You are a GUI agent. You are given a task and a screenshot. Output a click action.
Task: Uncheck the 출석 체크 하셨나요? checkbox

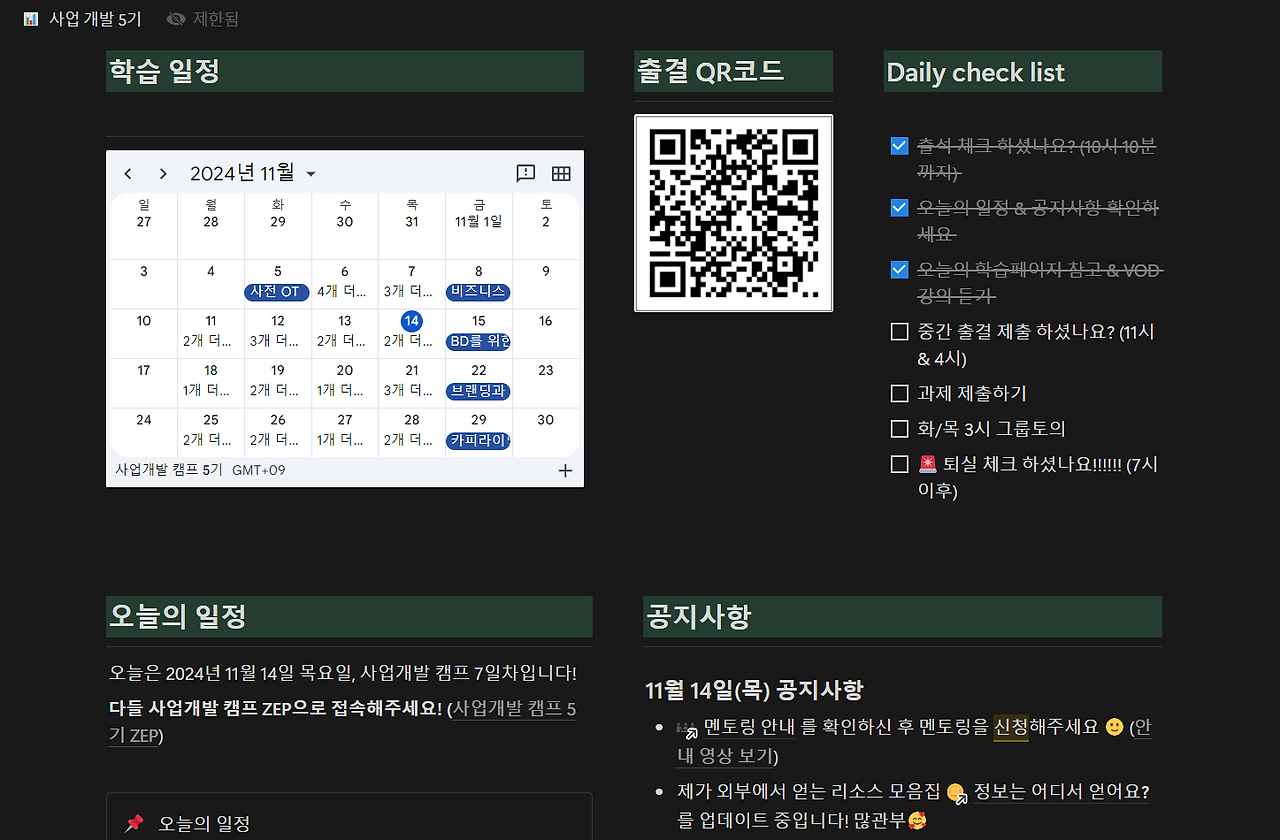[x=899, y=146]
